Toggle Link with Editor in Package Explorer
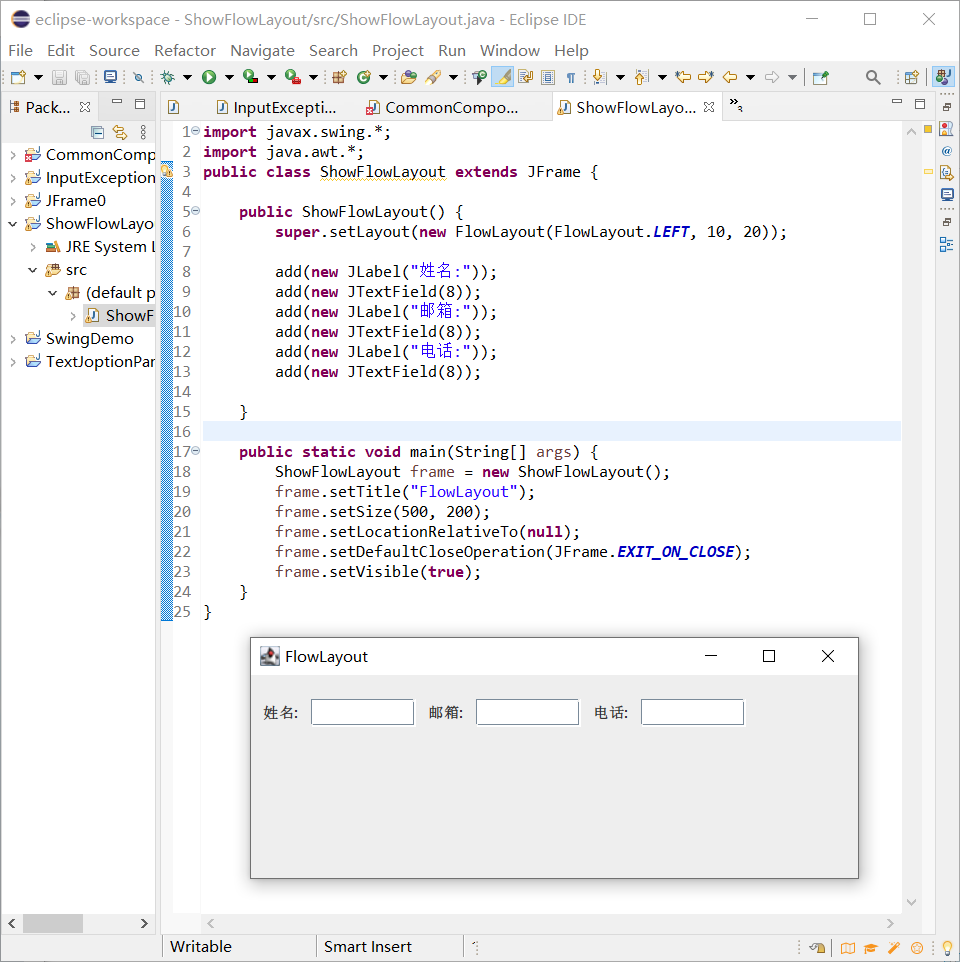Screen dimensions: 960x962 tap(120, 132)
